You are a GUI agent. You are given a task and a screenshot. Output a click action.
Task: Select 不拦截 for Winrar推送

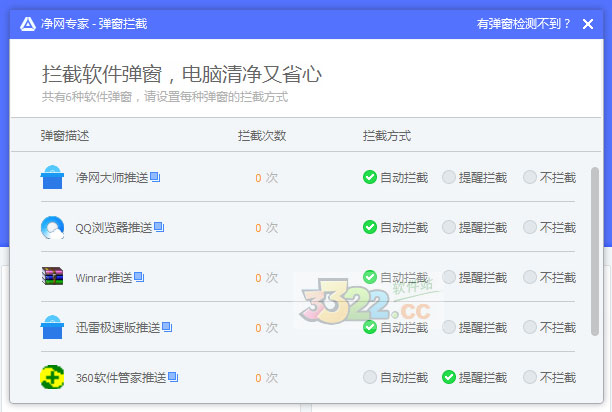click(x=550, y=277)
